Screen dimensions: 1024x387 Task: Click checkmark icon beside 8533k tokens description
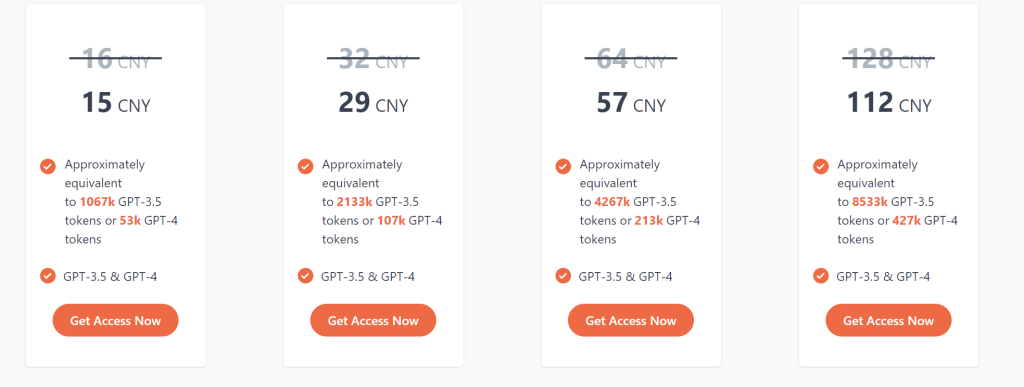coord(821,166)
